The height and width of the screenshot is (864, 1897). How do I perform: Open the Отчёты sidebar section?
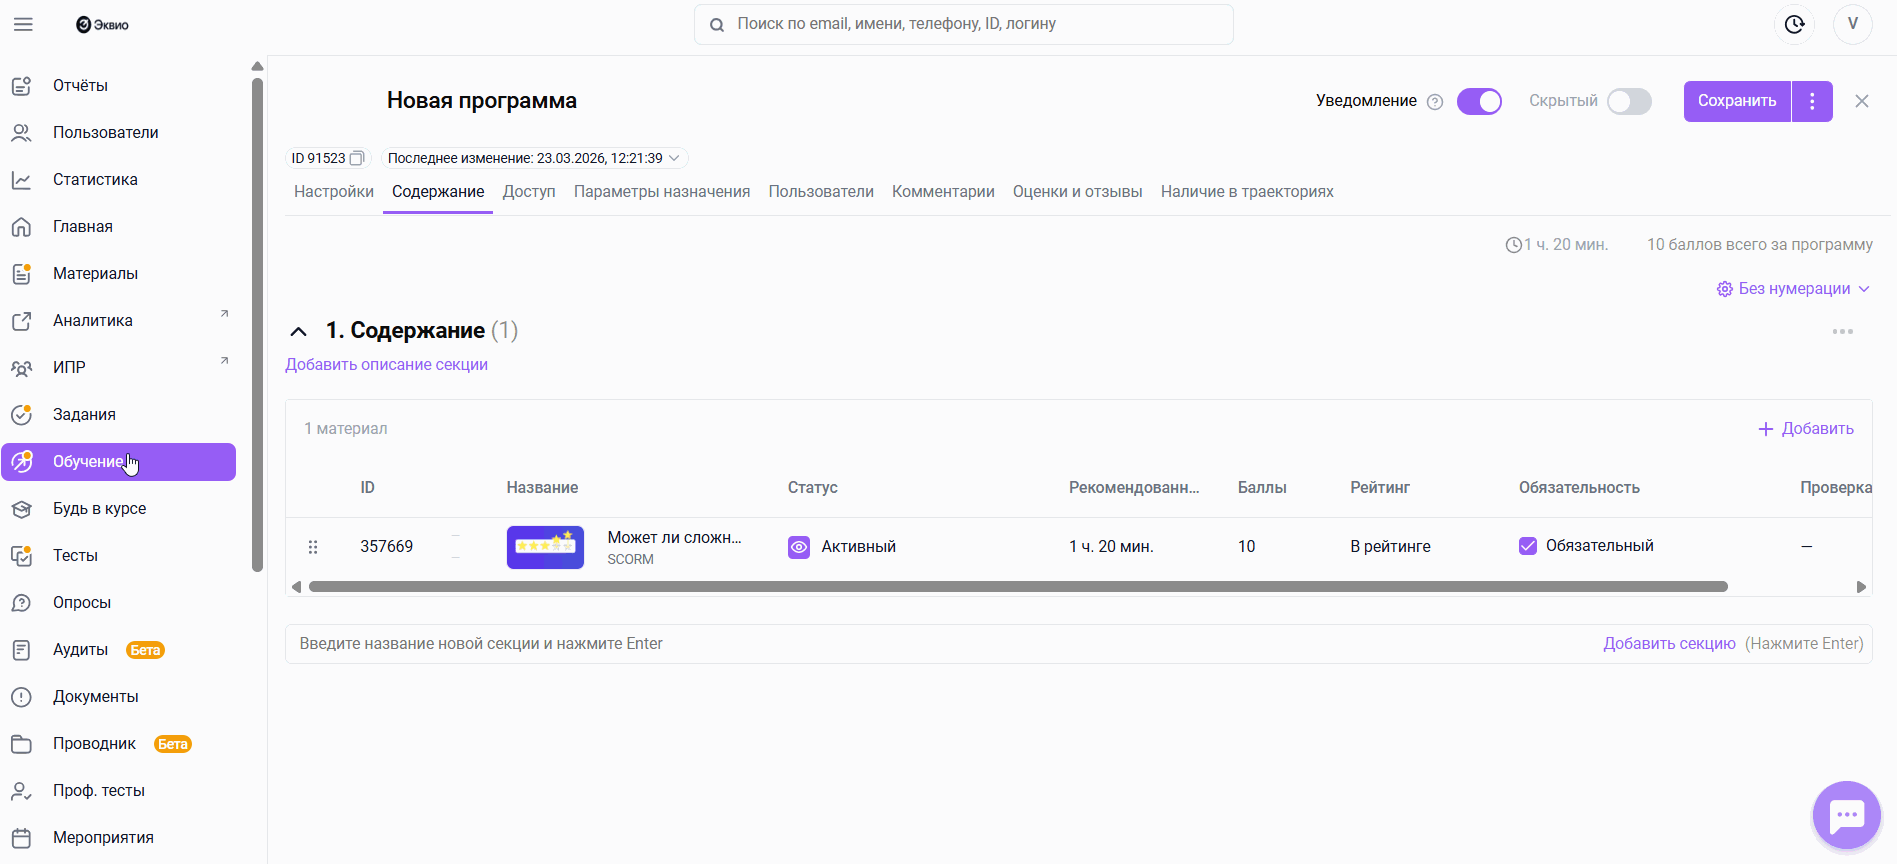[x=80, y=86]
